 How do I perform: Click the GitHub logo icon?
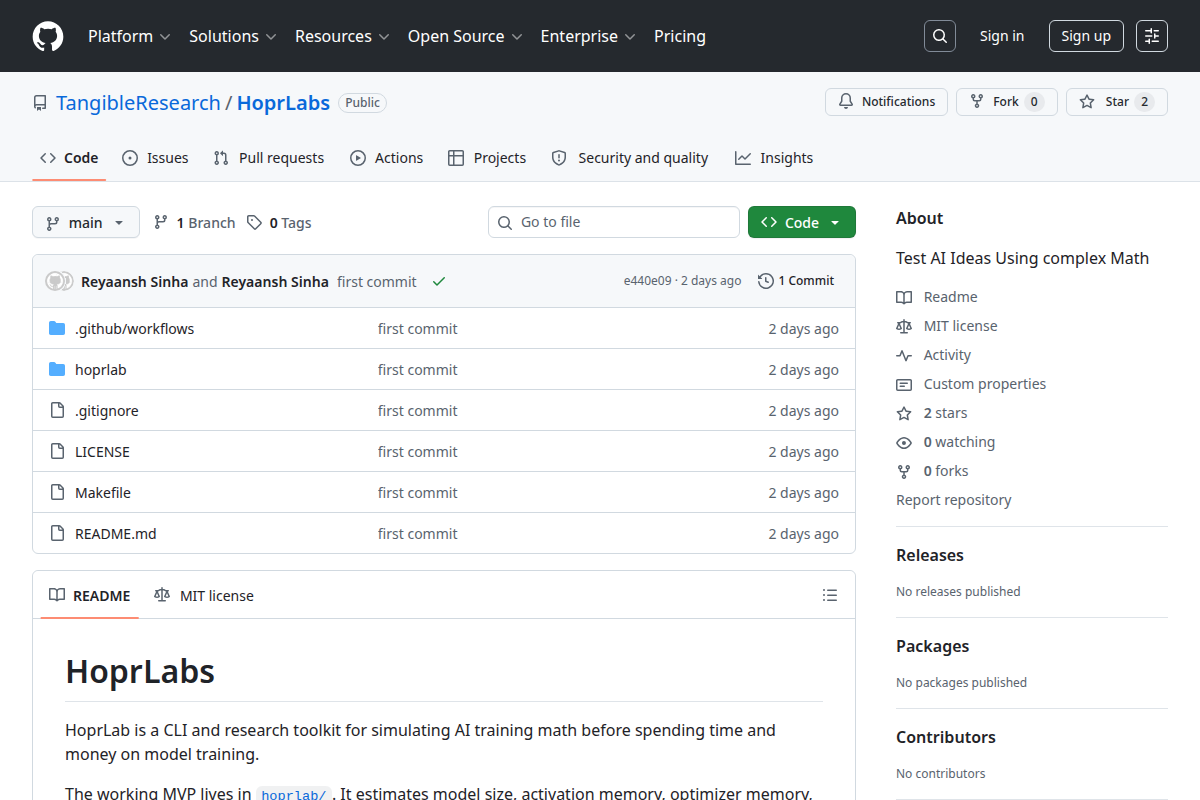click(48, 36)
